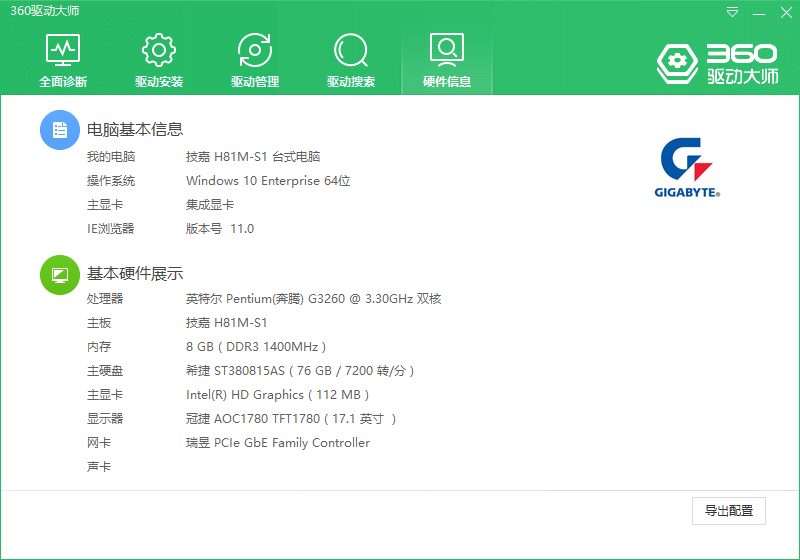This screenshot has width=800, height=560.
Task: Click the 版本号 11.0 value
Action: 220,228
